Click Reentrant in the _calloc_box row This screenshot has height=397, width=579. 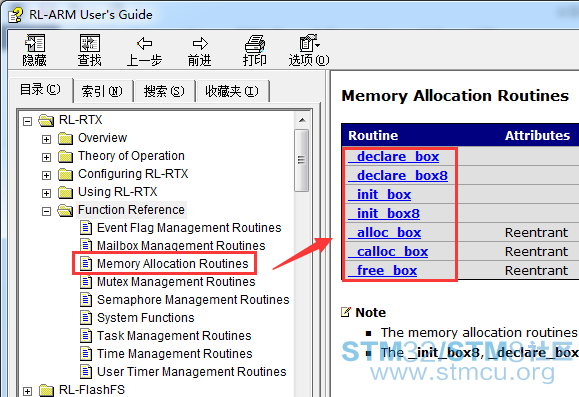pos(536,251)
